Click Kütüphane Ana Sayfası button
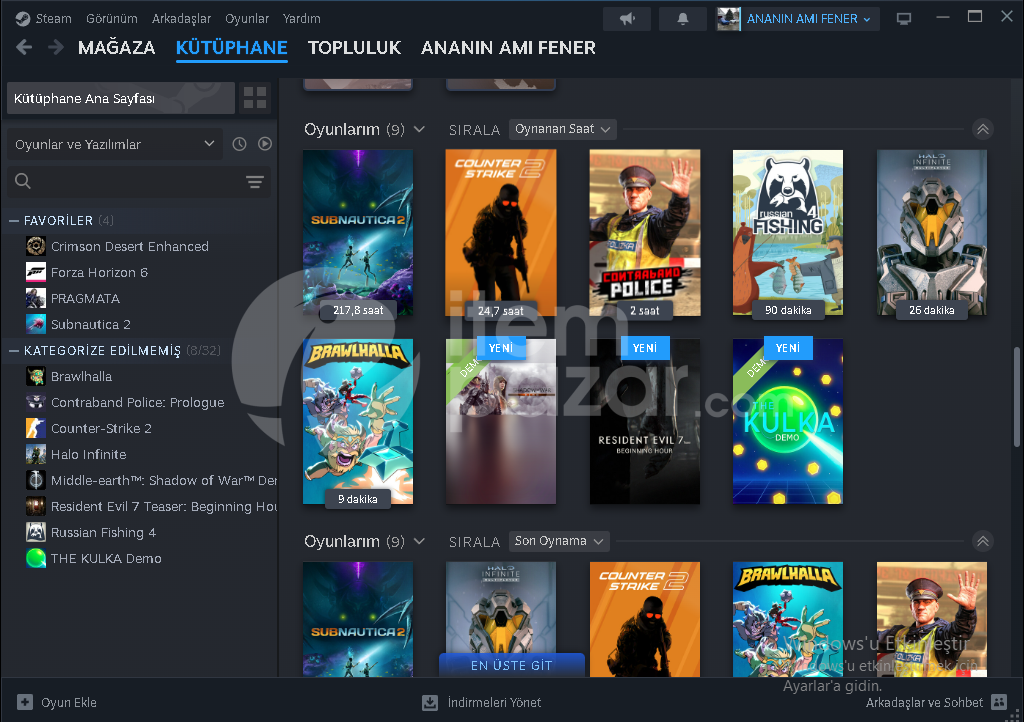The width and height of the screenshot is (1024, 722). coord(121,98)
